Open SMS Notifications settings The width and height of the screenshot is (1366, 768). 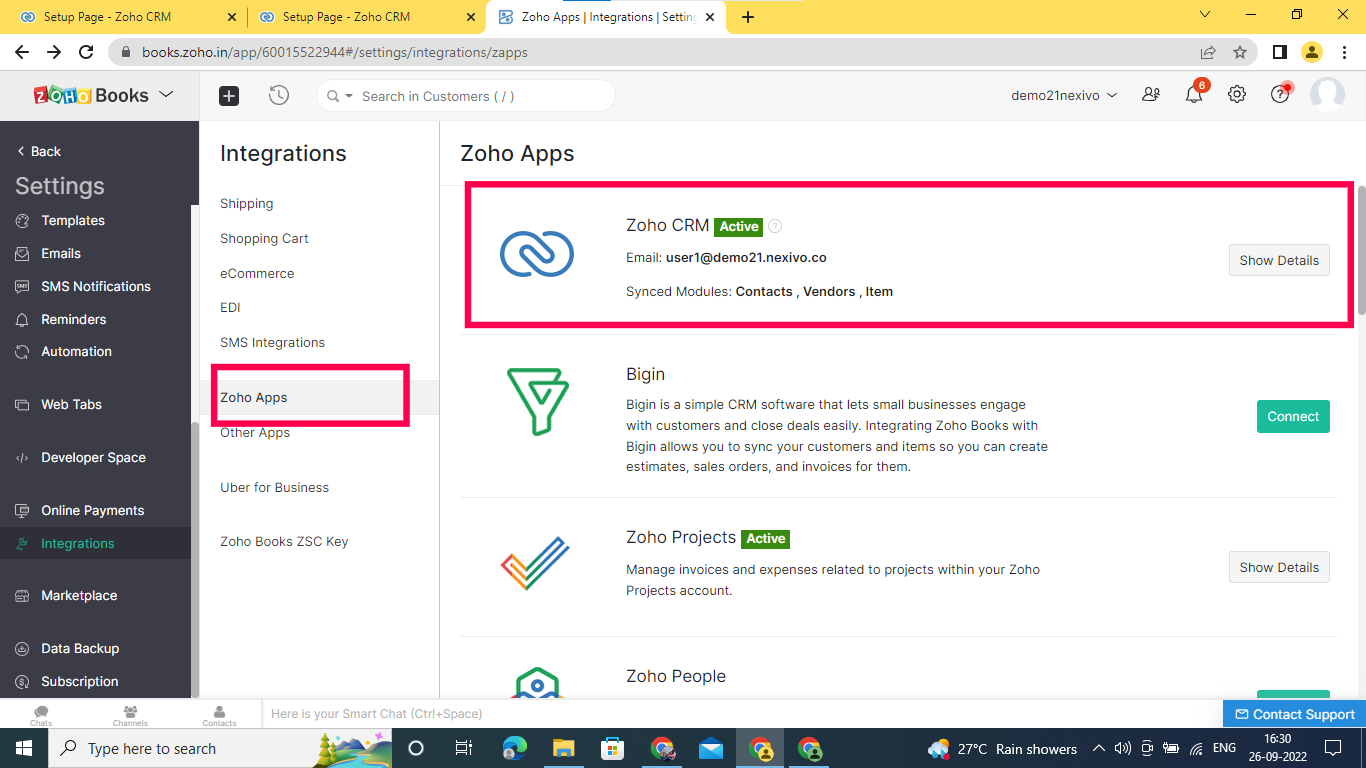click(95, 286)
